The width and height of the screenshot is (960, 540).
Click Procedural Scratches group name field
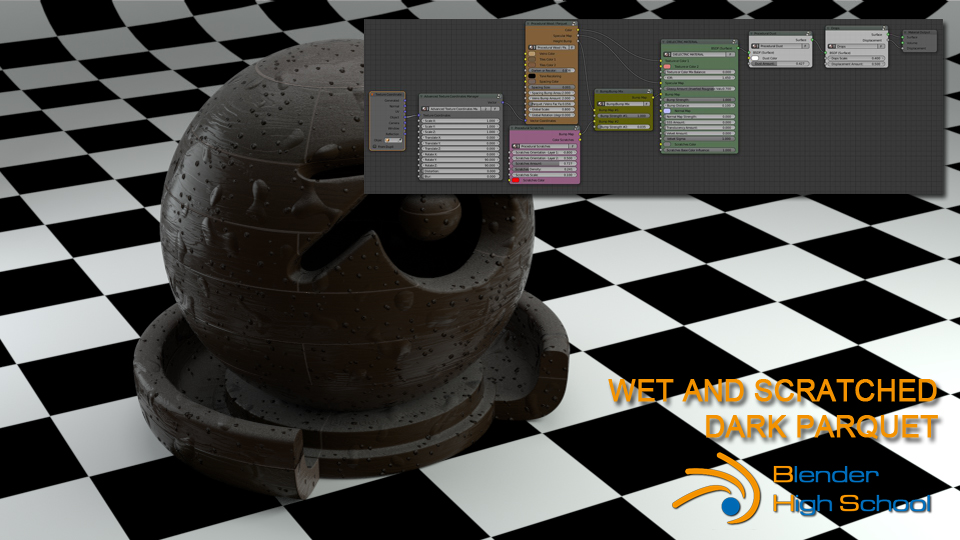pyautogui.click(x=544, y=146)
